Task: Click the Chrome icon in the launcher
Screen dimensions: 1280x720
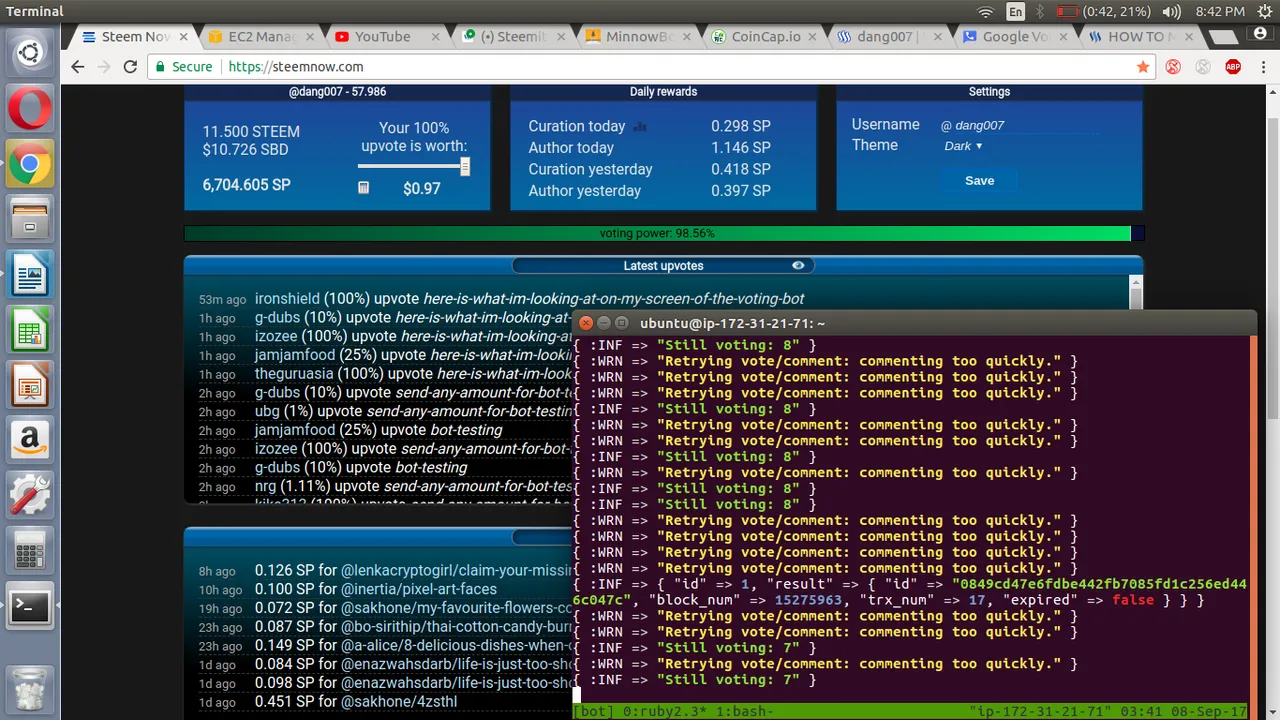Action: (x=30, y=164)
